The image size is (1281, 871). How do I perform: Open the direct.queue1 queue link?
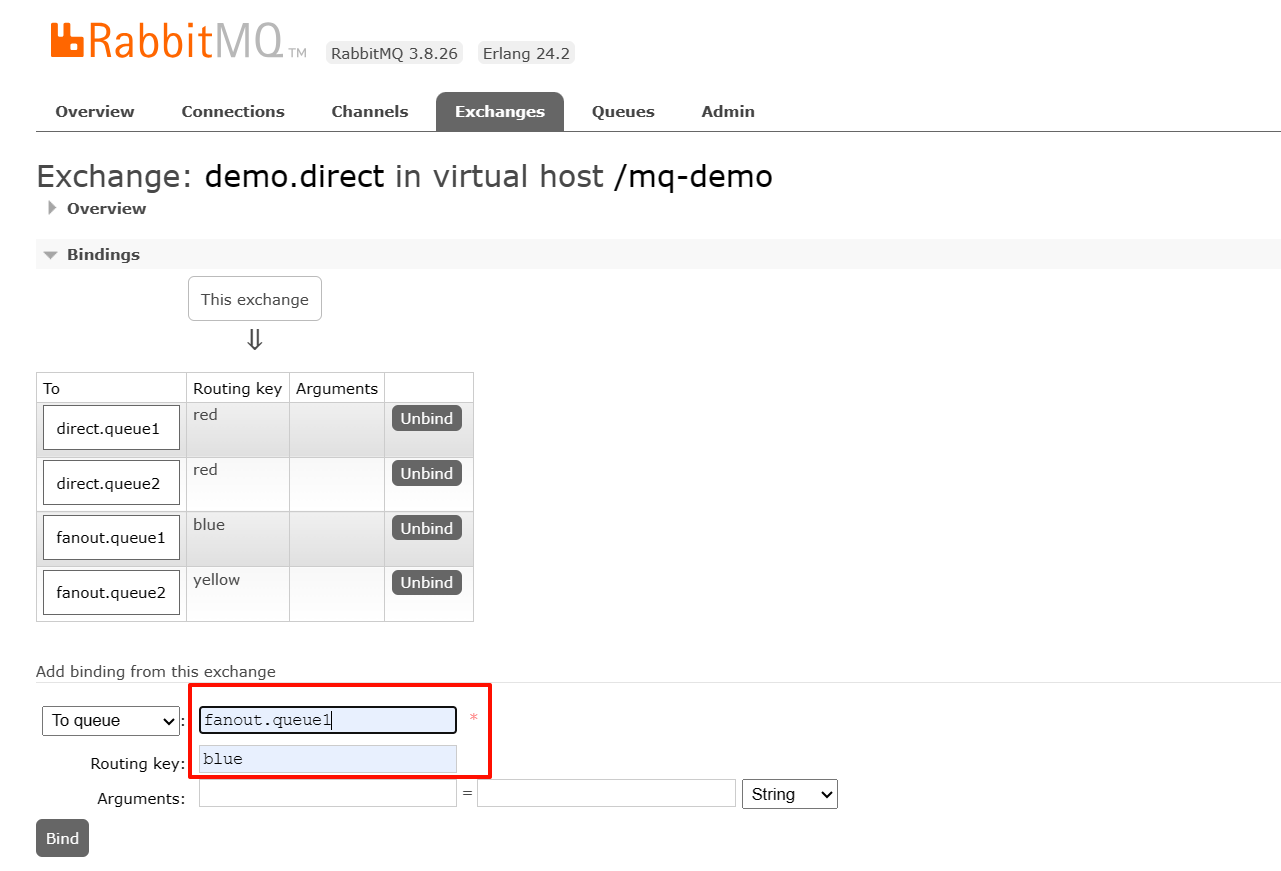click(x=111, y=428)
